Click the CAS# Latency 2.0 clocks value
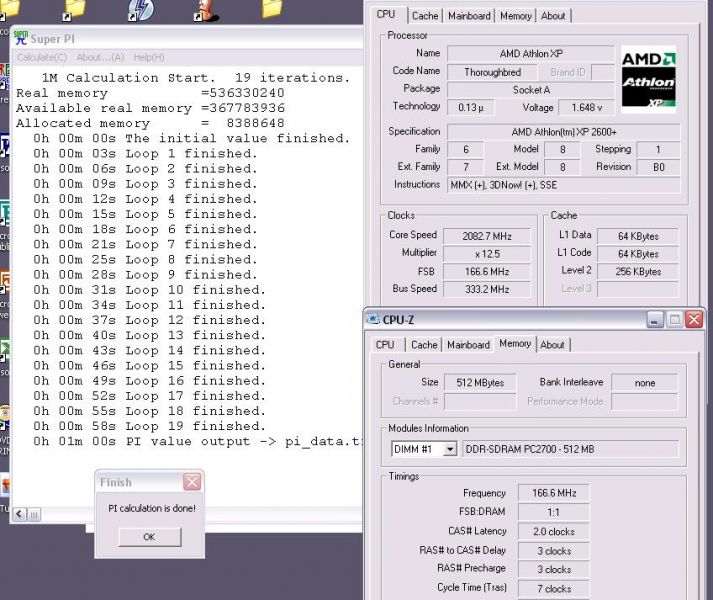The image size is (713, 600). tap(553, 532)
